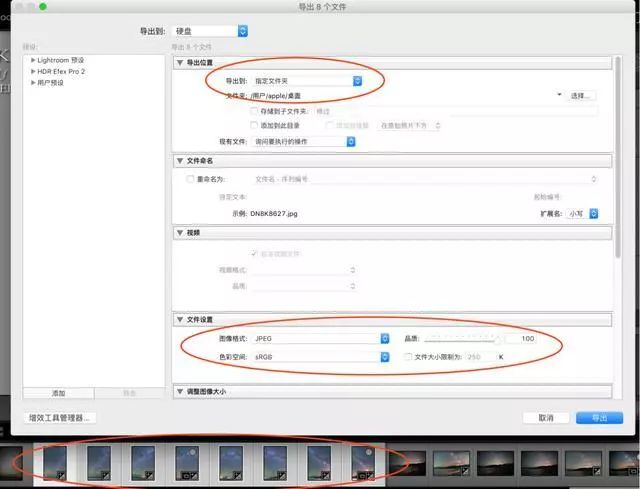This screenshot has width=640, height=489.
Task: Enable the 添加到此目录 checkbox
Action: [254, 125]
